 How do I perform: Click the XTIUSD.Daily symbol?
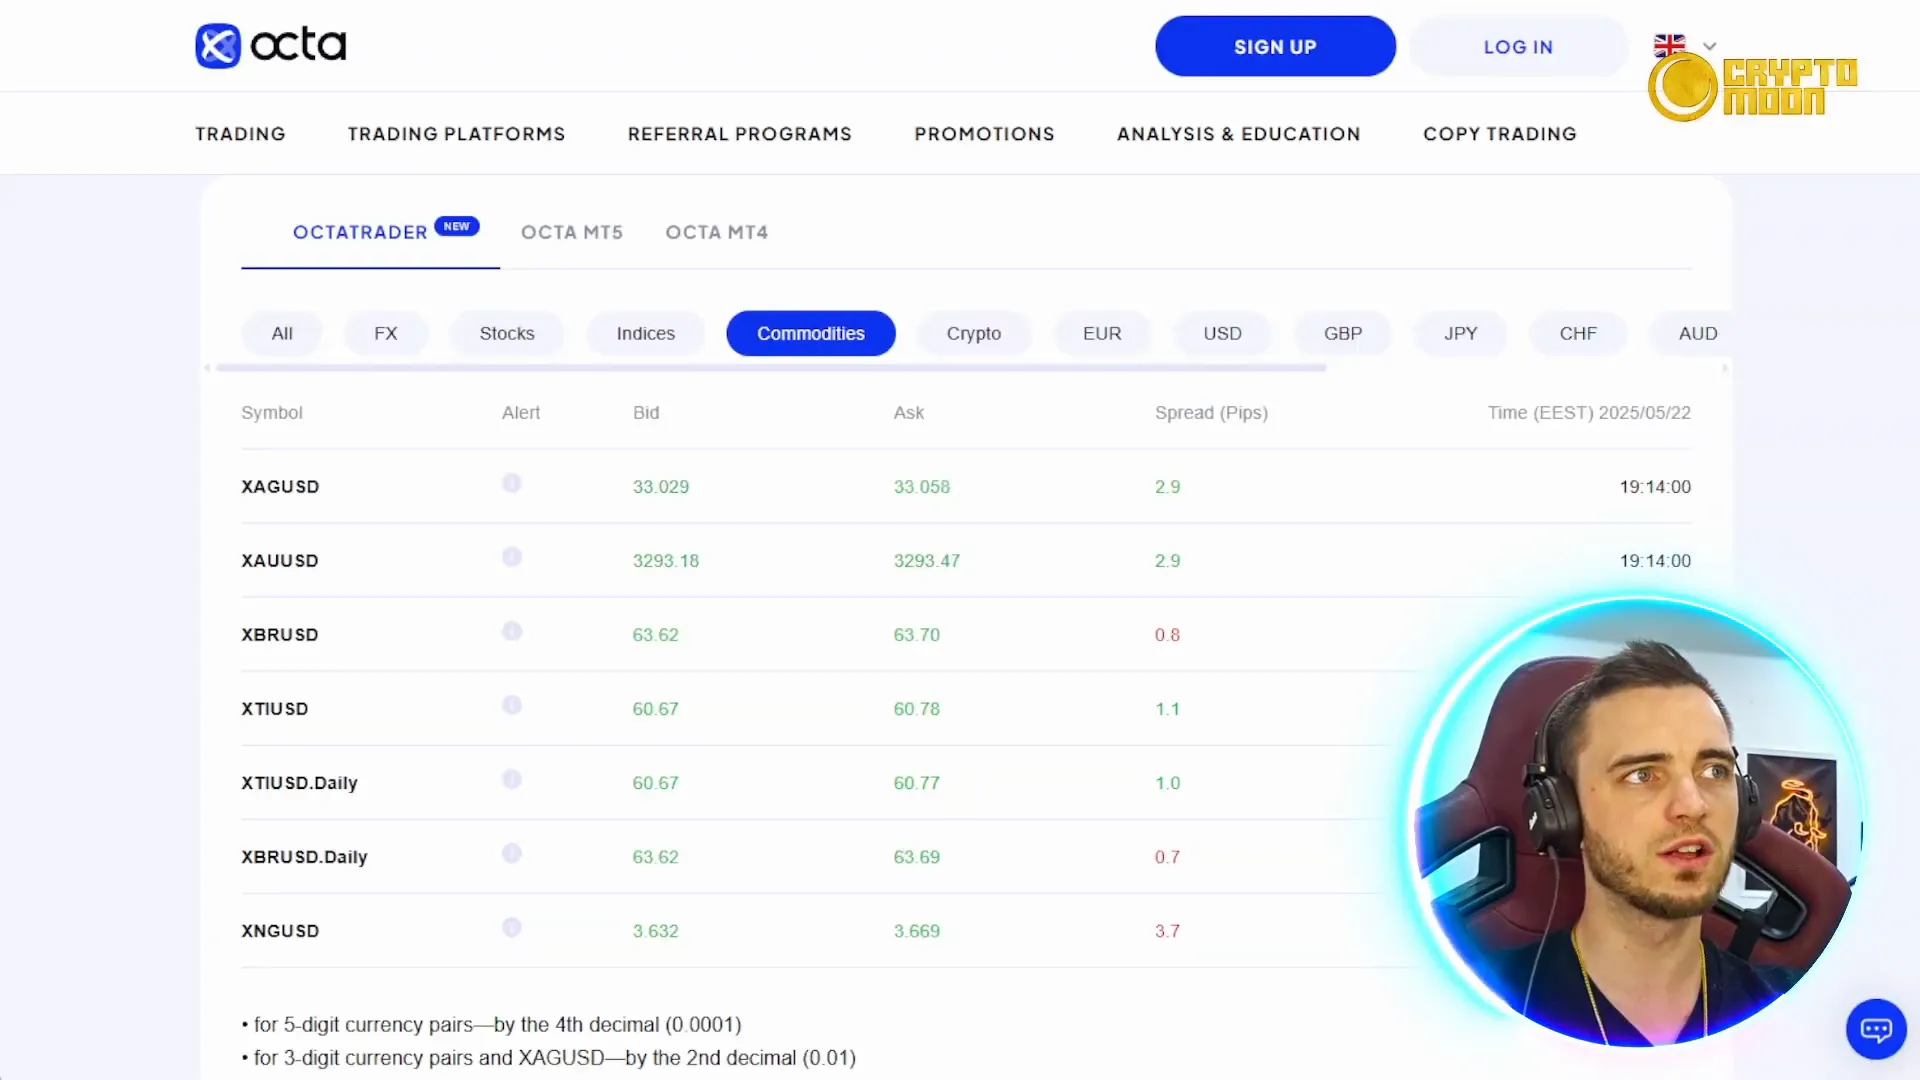click(299, 783)
